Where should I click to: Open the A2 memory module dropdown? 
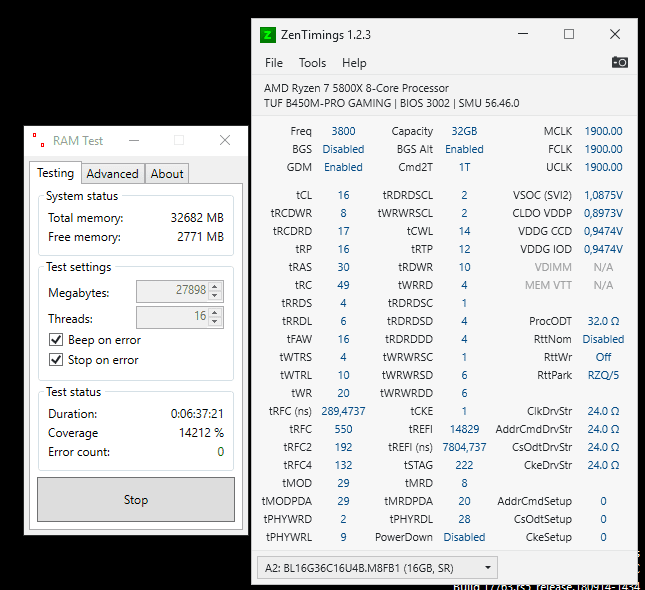(x=377, y=568)
